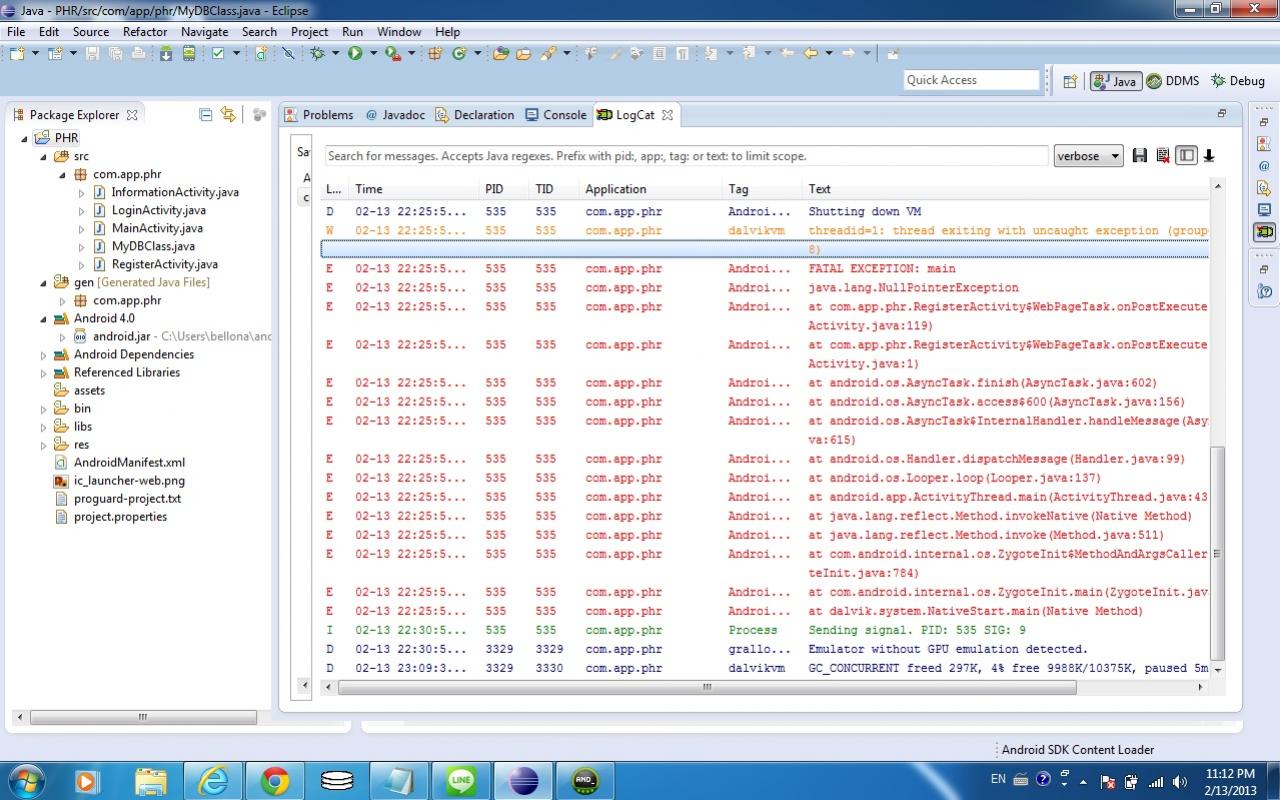Open the verbose log level dropdown

pyautogui.click(x=1088, y=156)
